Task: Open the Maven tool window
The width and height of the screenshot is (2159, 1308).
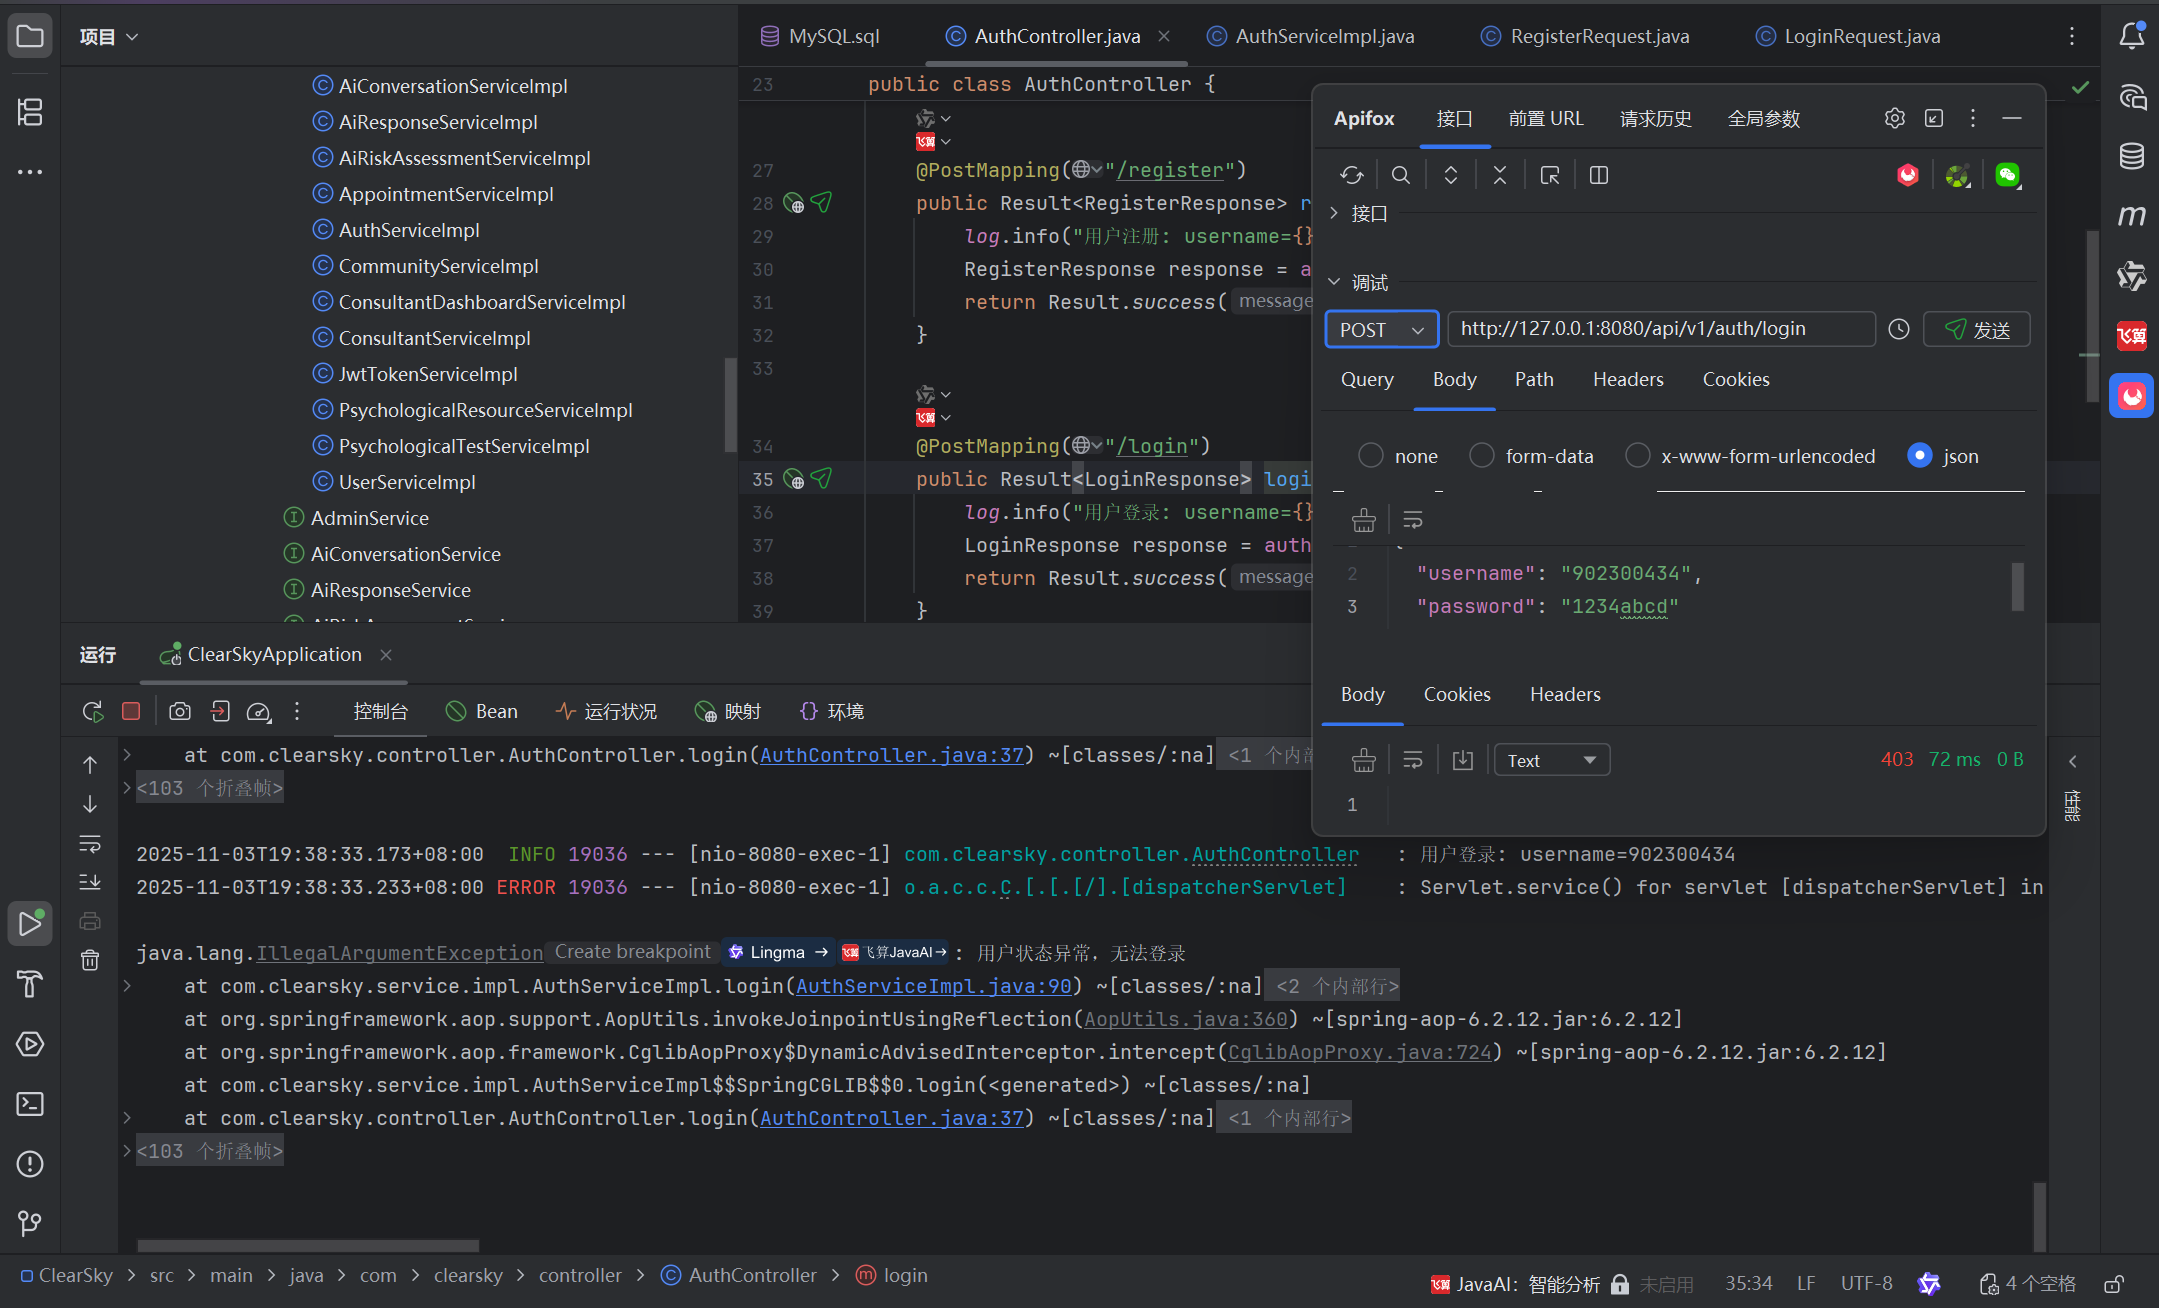Action: click(2131, 216)
